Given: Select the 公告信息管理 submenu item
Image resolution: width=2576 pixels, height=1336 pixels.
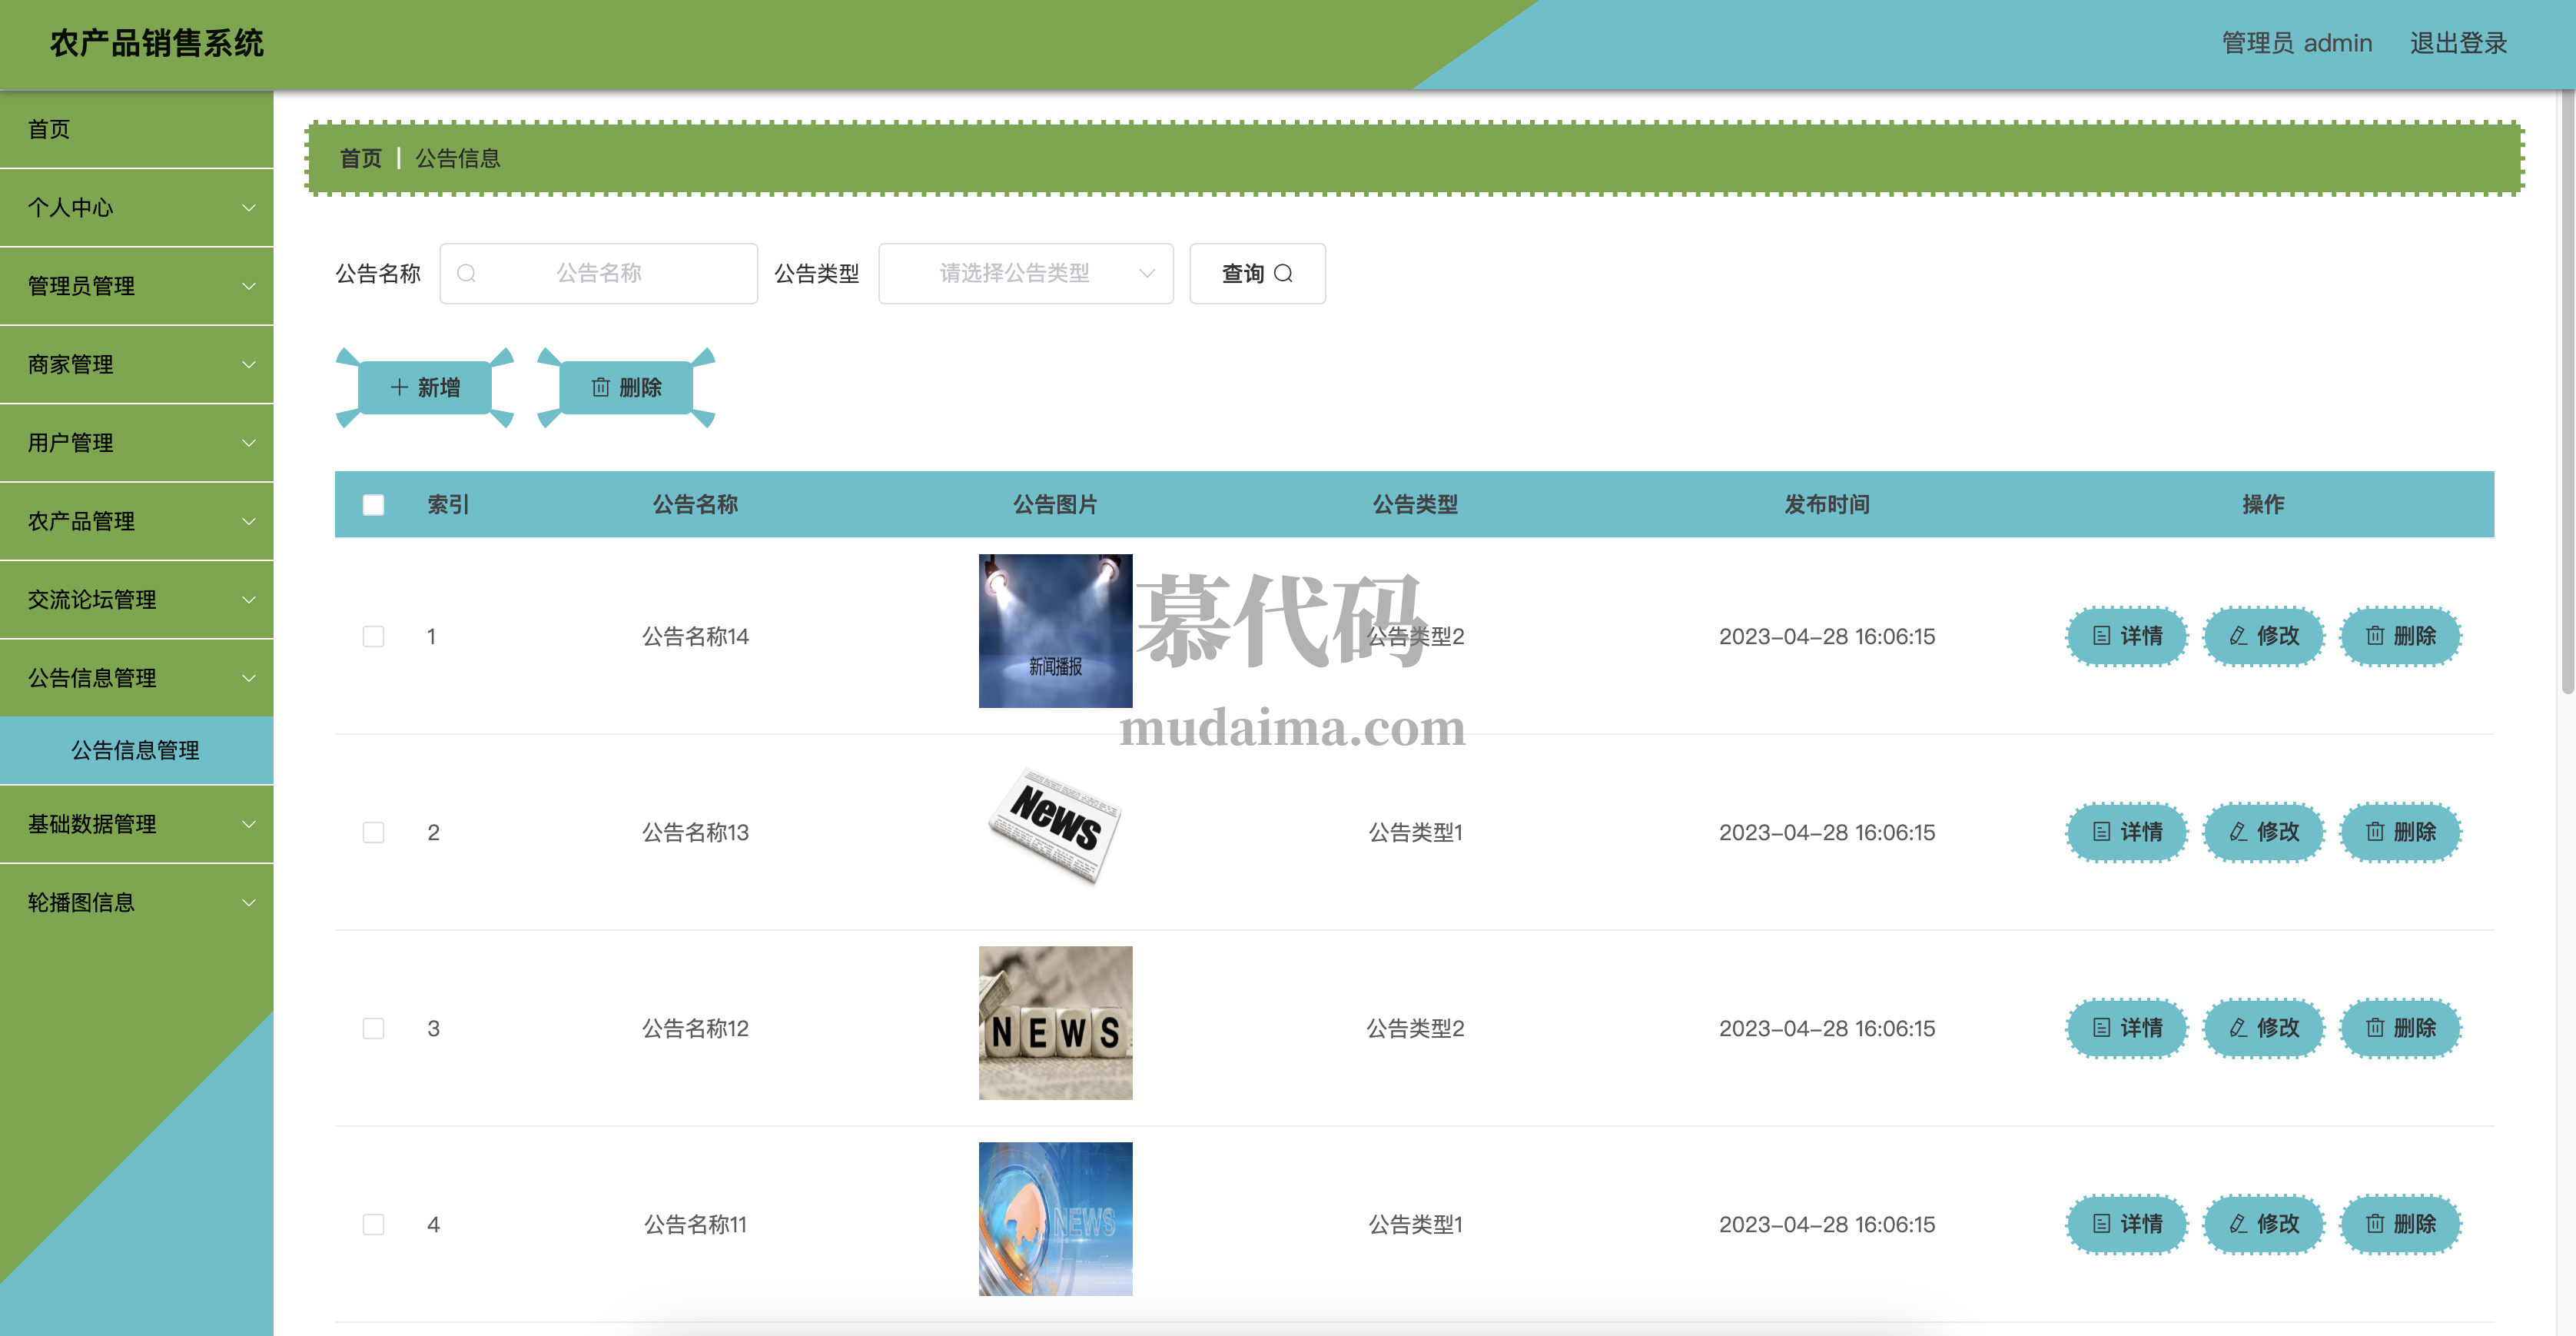Looking at the screenshot, I should 135,750.
